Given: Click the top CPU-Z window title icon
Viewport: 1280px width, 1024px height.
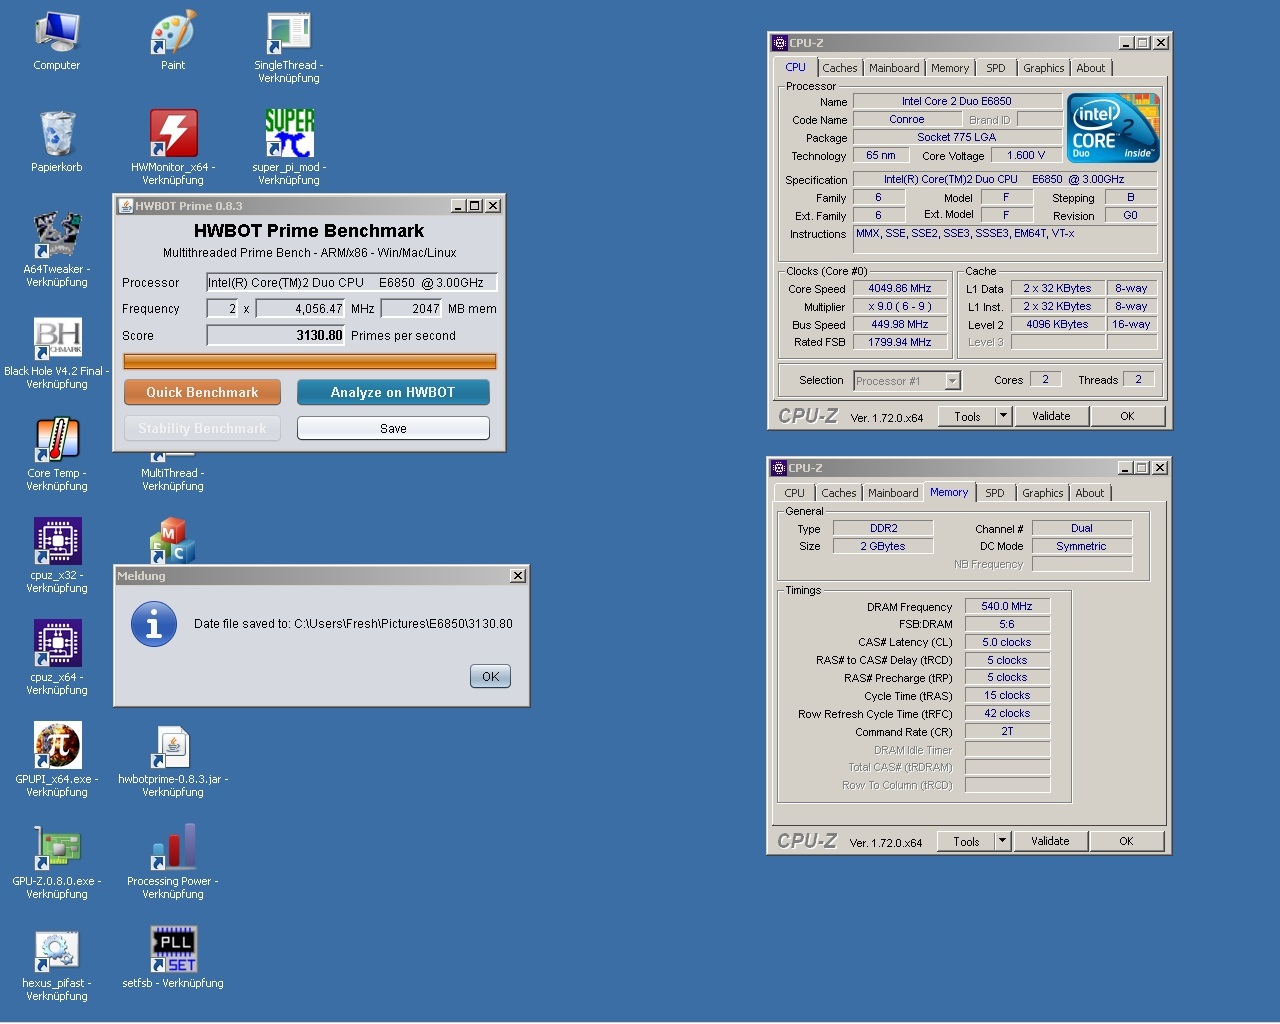Looking at the screenshot, I should pos(780,43).
